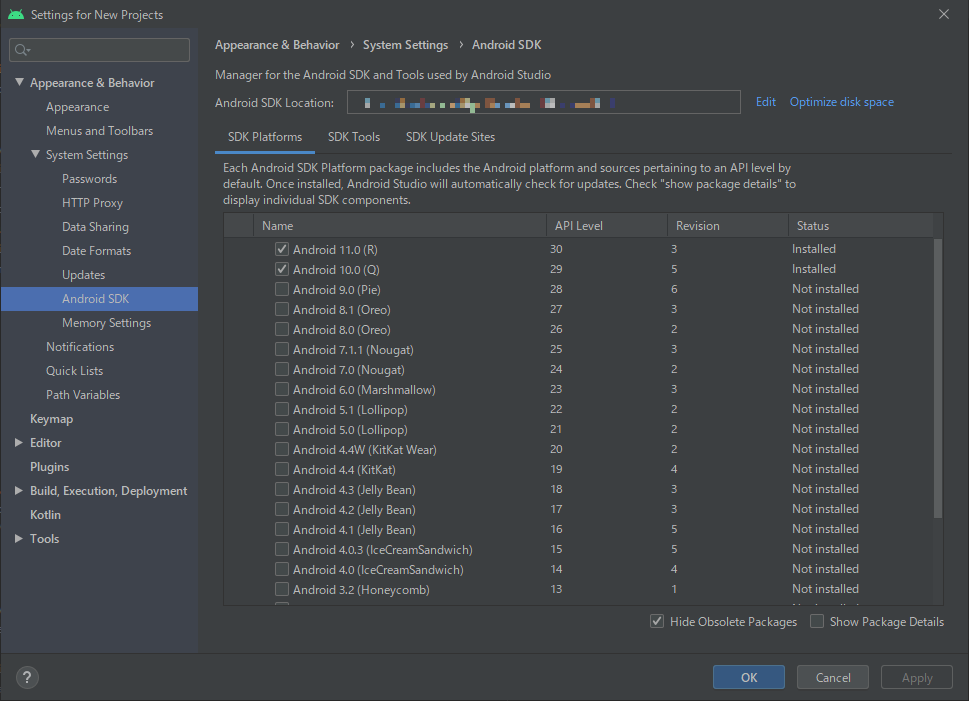Check Android 7.1.1 (Nougat) platform
Screen dimensions: 969x701
tap(282, 349)
